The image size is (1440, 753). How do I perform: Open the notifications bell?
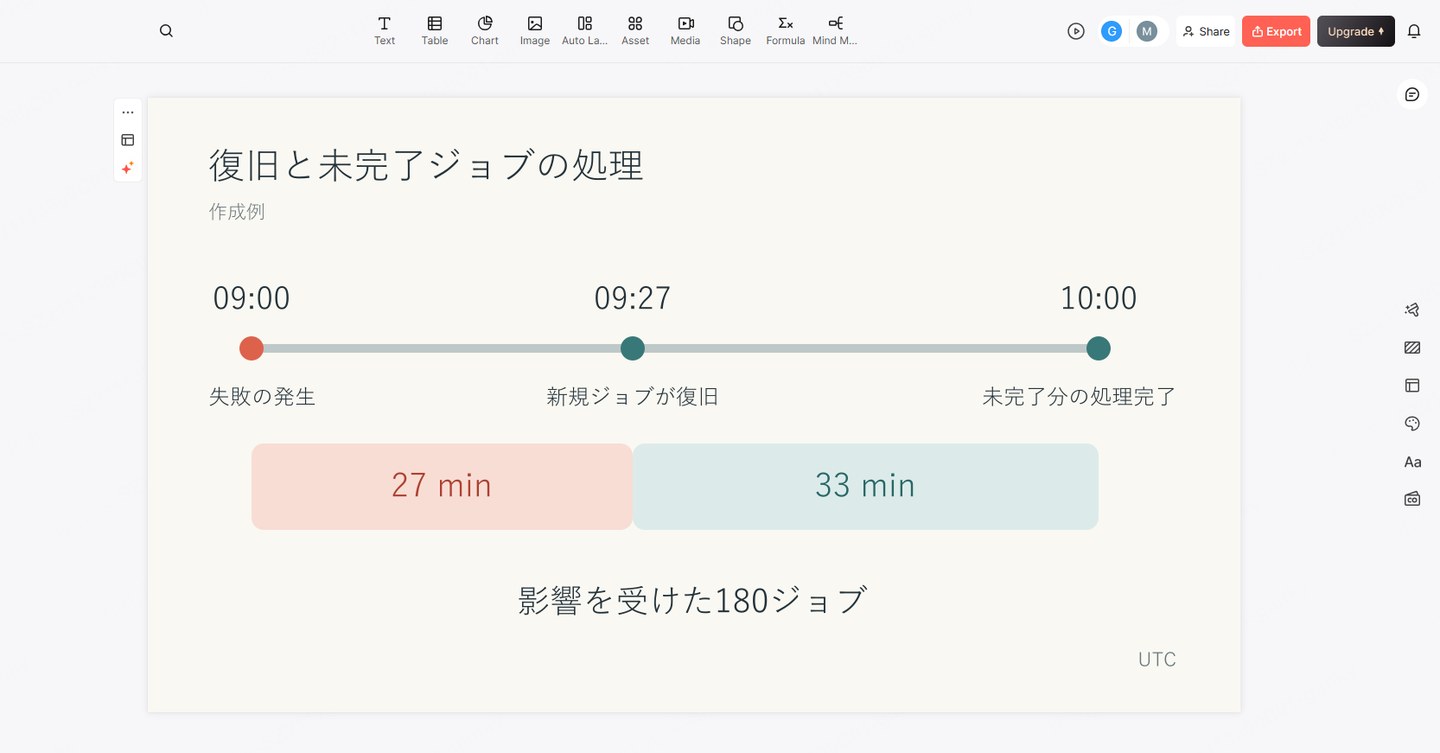click(x=1414, y=31)
